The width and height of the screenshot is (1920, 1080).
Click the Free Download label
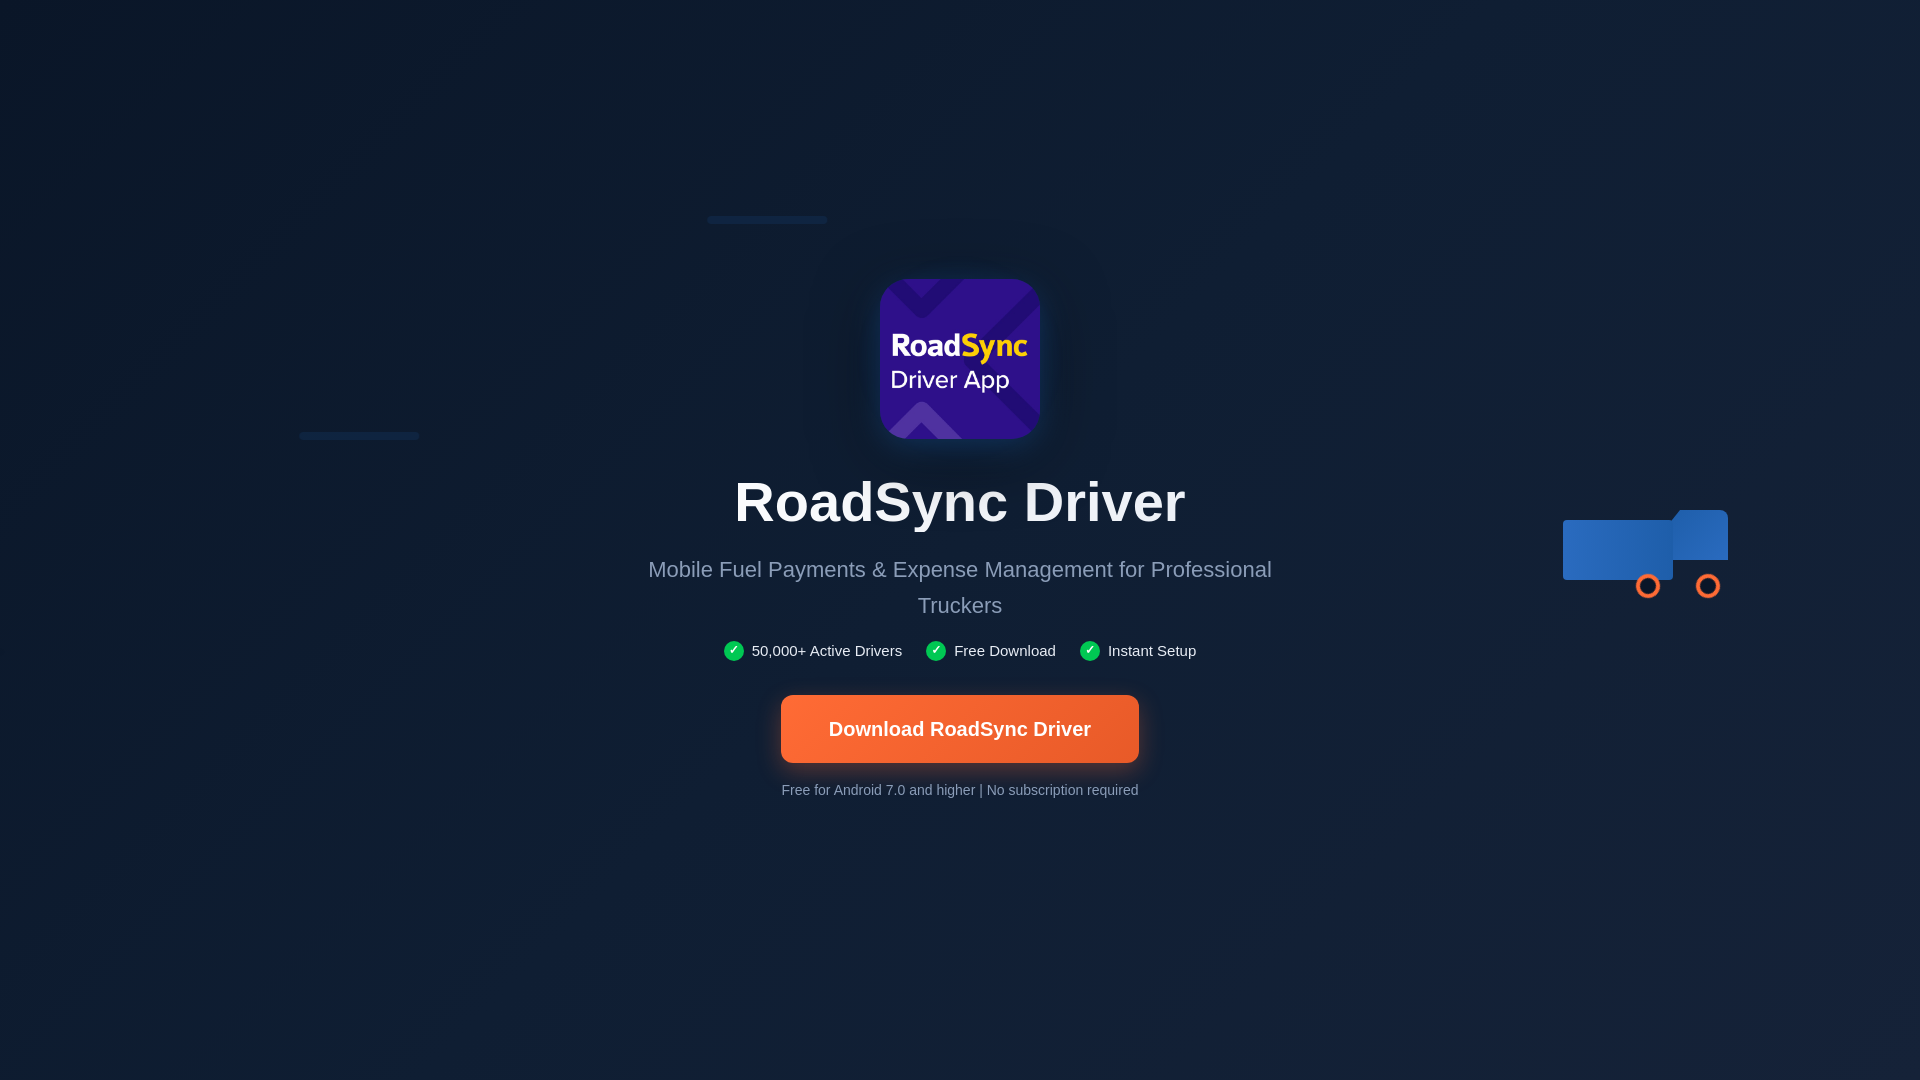point(1005,651)
